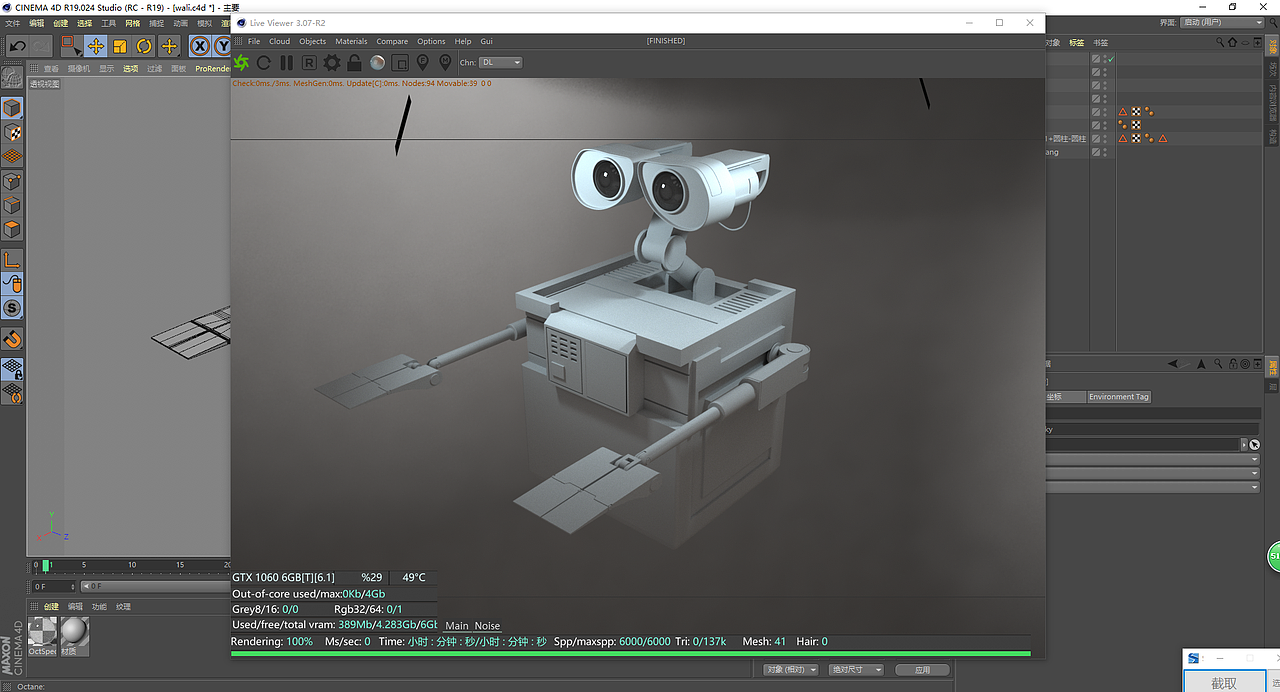Click the make editable cube icon
Viewport: 1280px width, 692px height.
[x=12, y=108]
